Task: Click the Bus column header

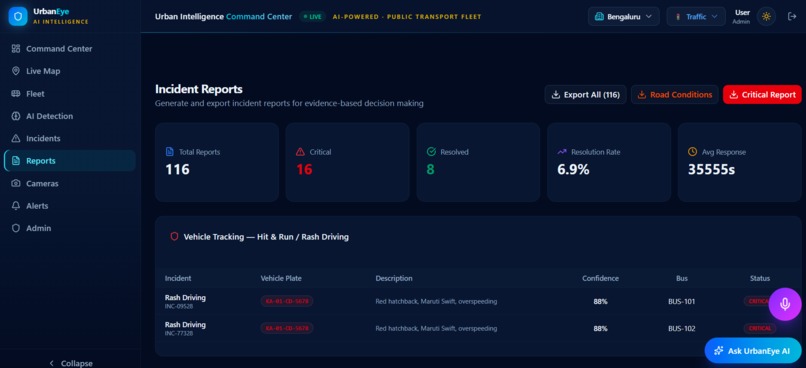Action: pos(682,279)
